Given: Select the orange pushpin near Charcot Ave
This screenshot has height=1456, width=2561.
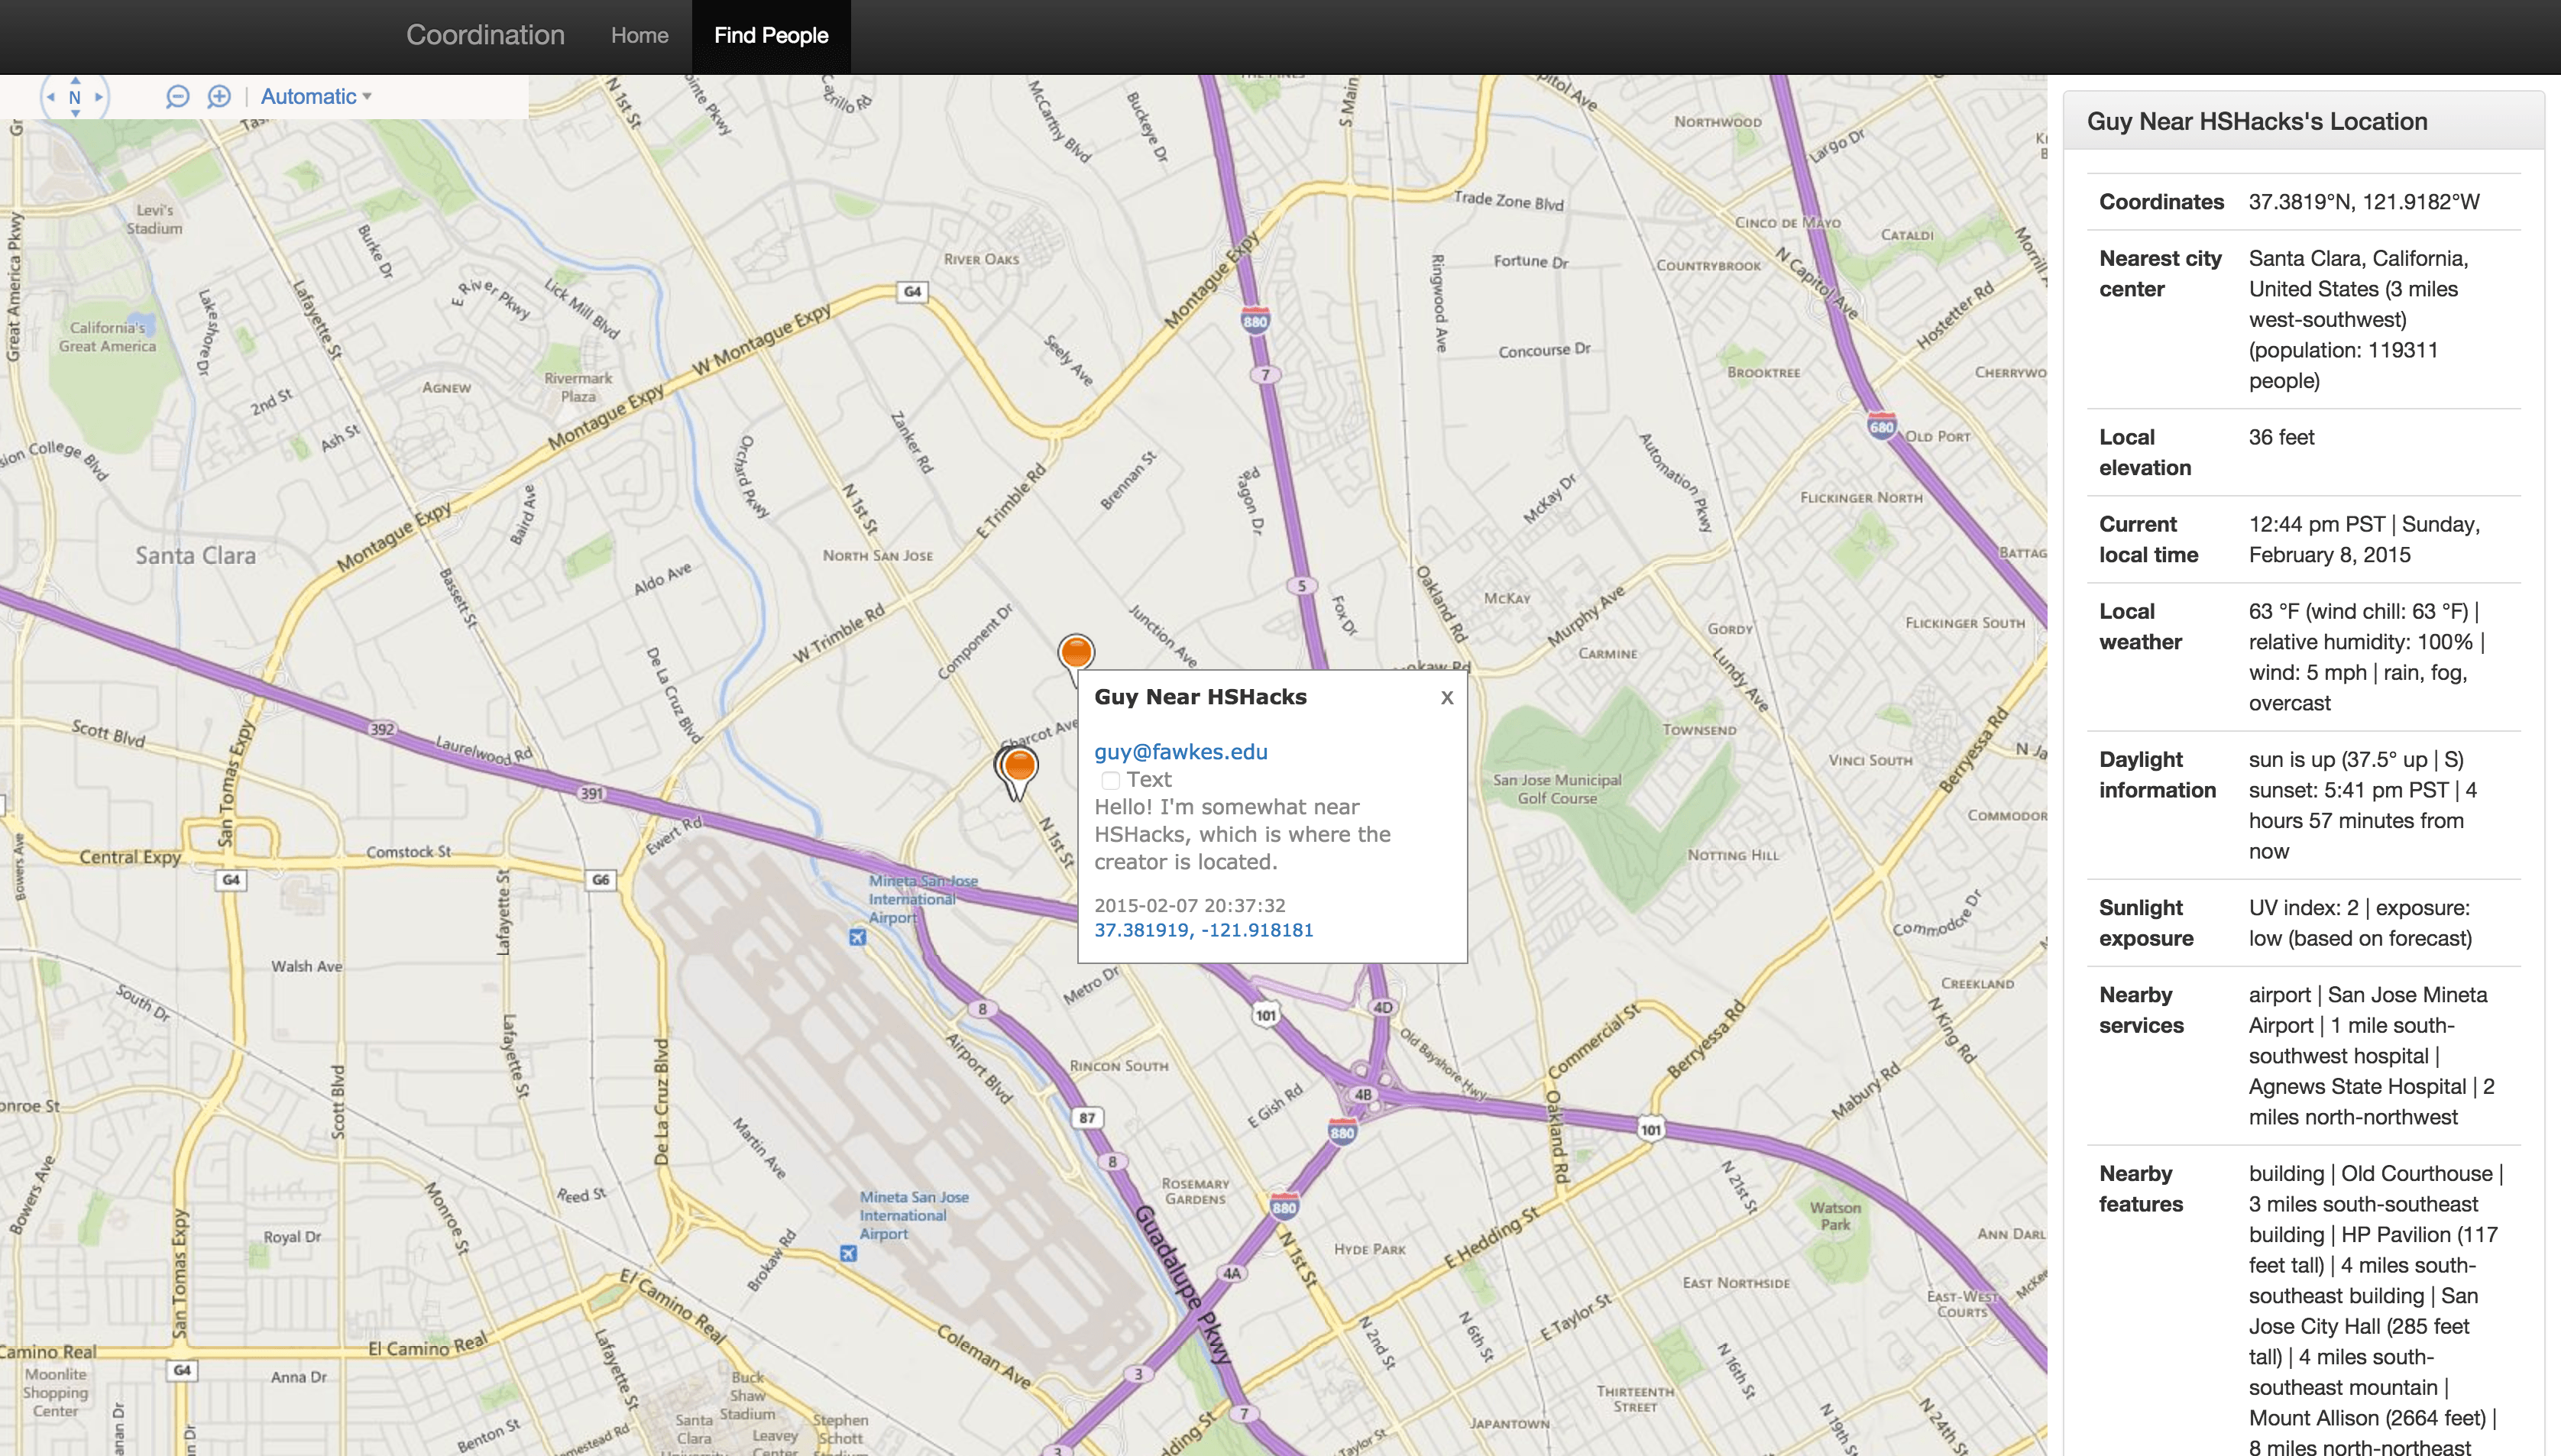Looking at the screenshot, I should pos(1019,767).
